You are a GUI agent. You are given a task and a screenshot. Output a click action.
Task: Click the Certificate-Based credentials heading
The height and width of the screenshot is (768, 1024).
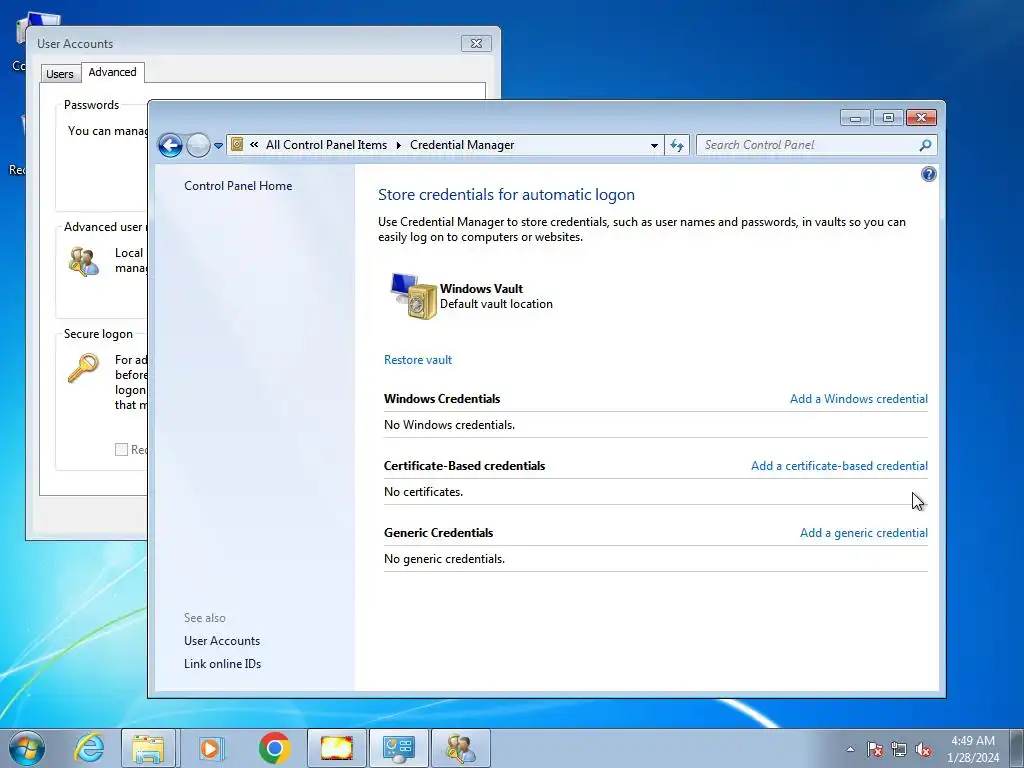[464, 466]
